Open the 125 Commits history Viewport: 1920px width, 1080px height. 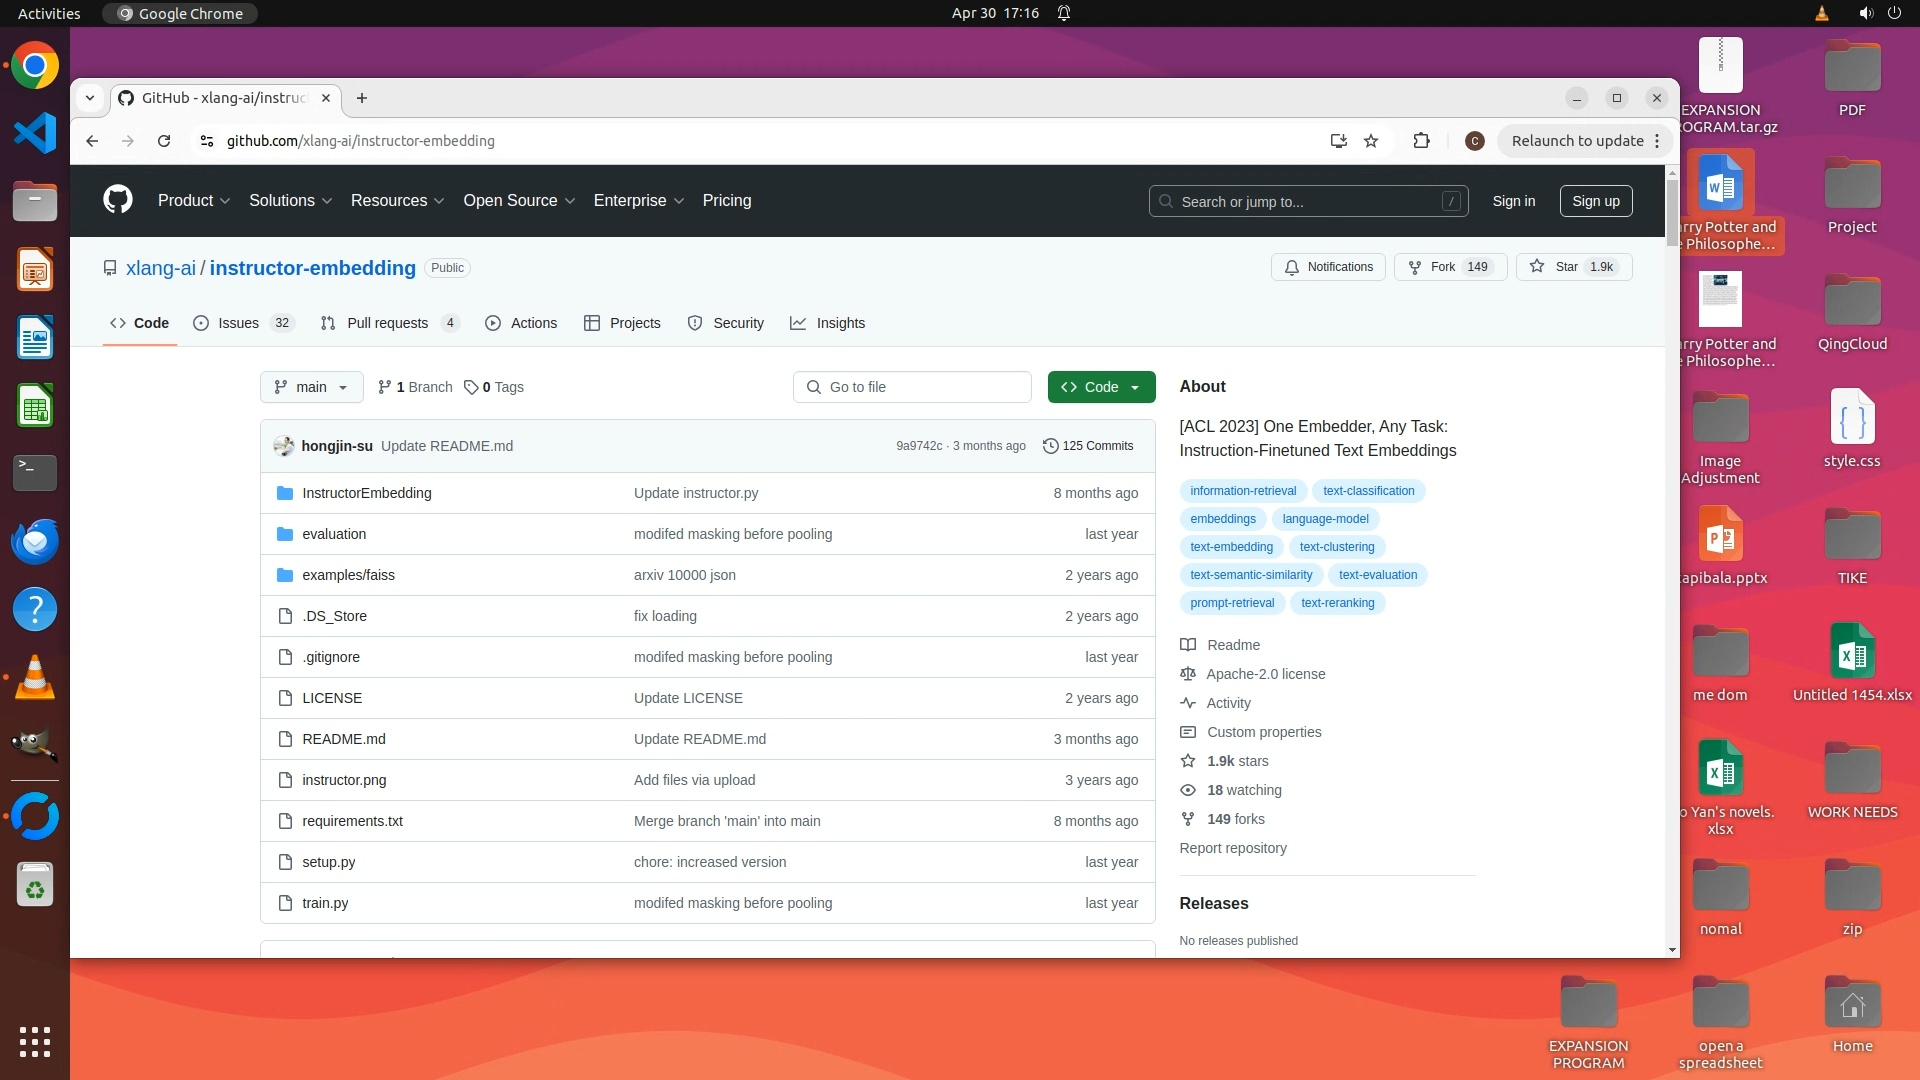[x=1088, y=446]
